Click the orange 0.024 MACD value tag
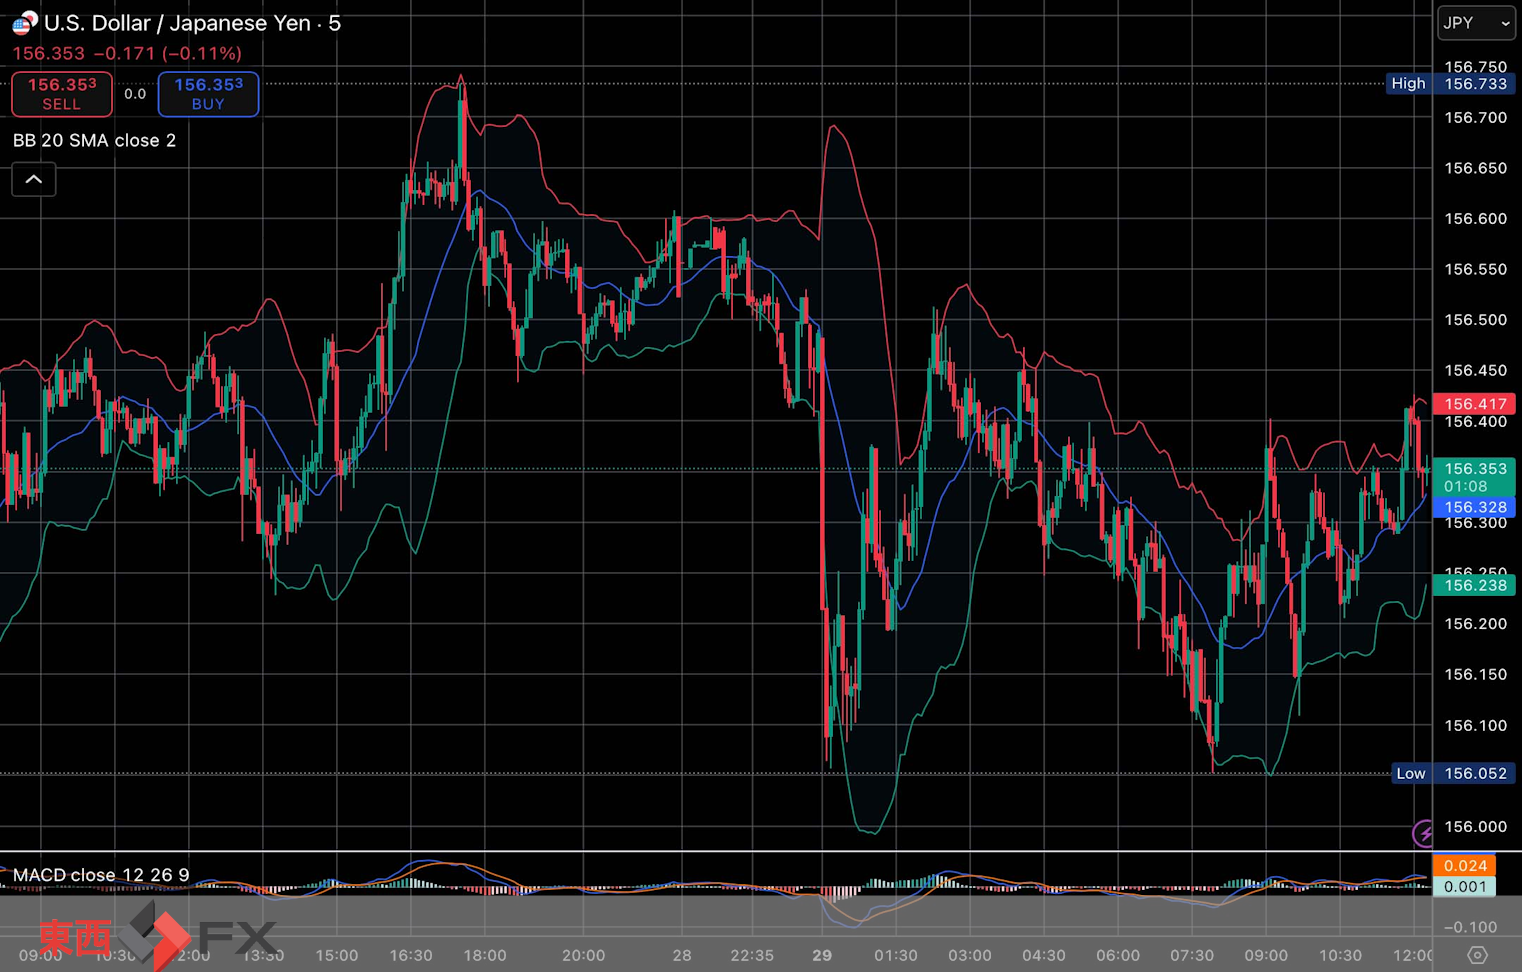This screenshot has height=972, width=1522. pos(1464,866)
